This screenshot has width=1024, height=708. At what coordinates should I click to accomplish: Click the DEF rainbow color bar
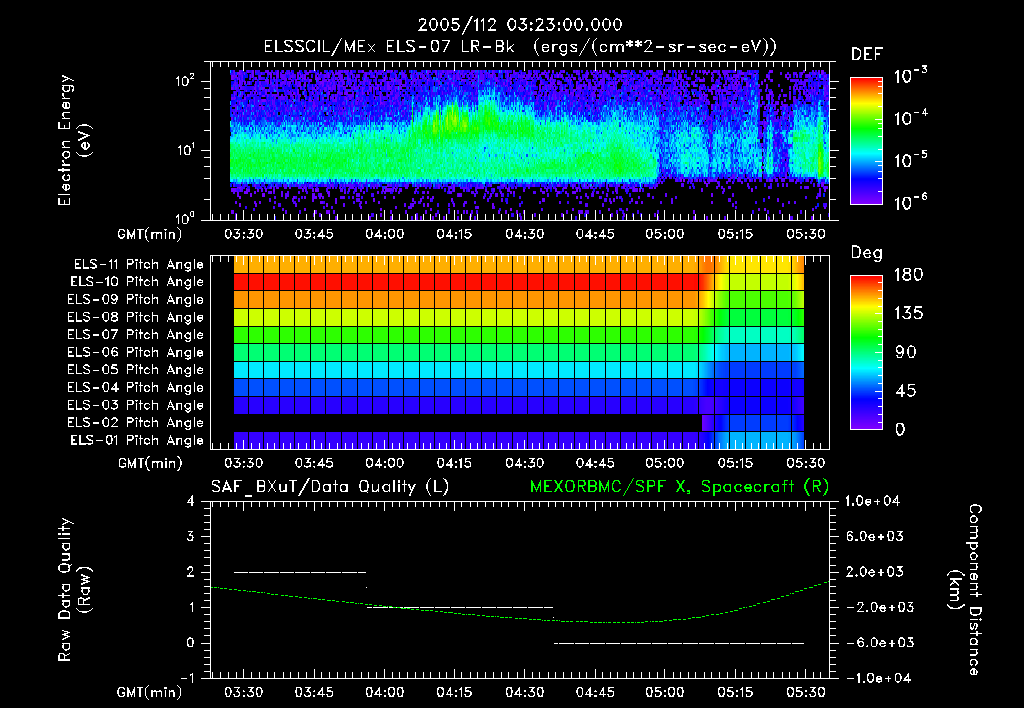click(x=867, y=141)
